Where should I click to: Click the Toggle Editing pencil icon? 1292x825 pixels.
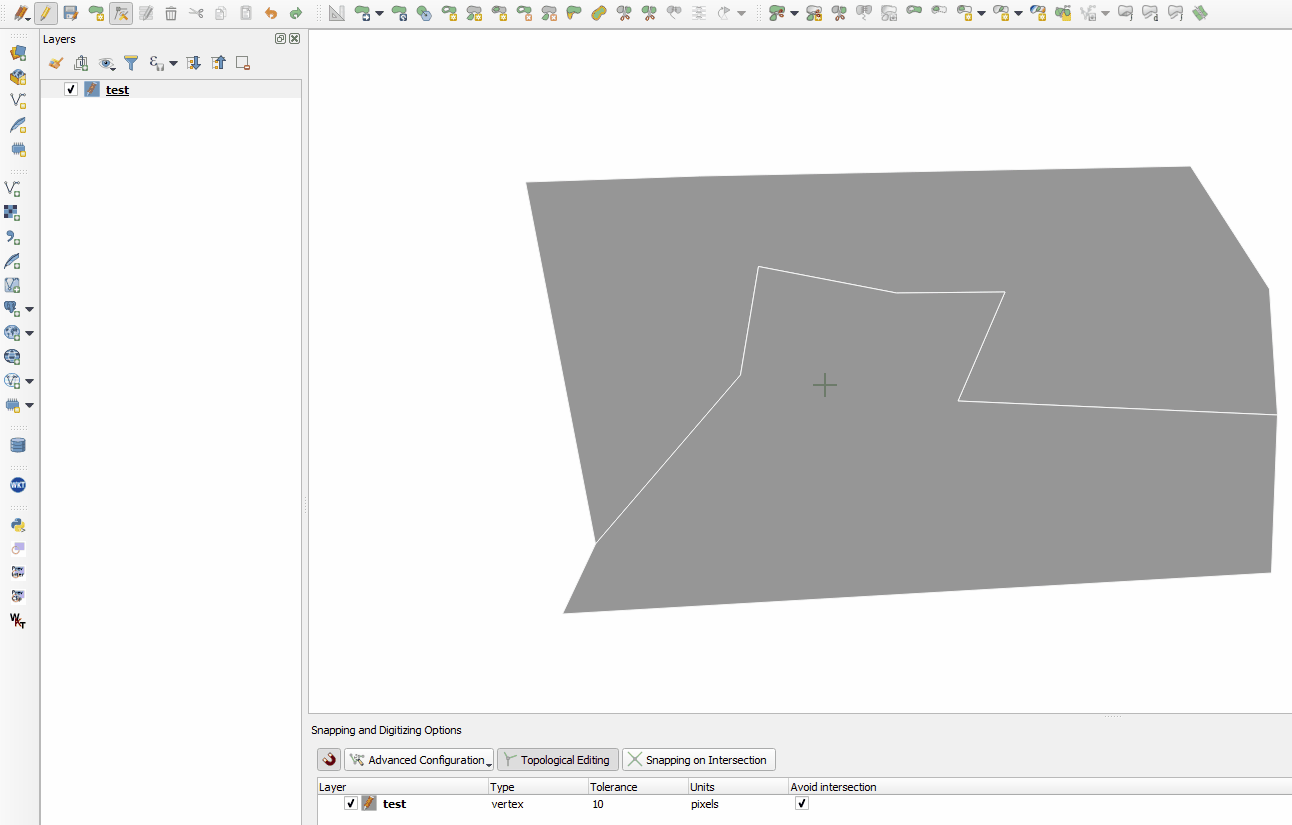(x=45, y=13)
